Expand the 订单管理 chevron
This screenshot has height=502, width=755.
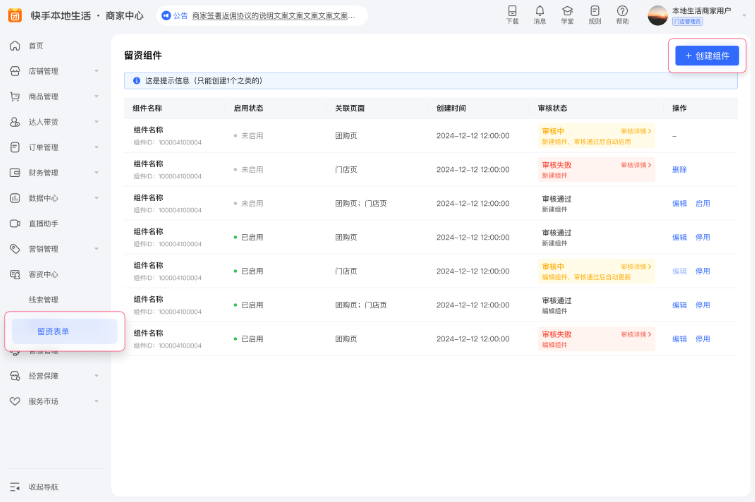[x=96, y=147]
